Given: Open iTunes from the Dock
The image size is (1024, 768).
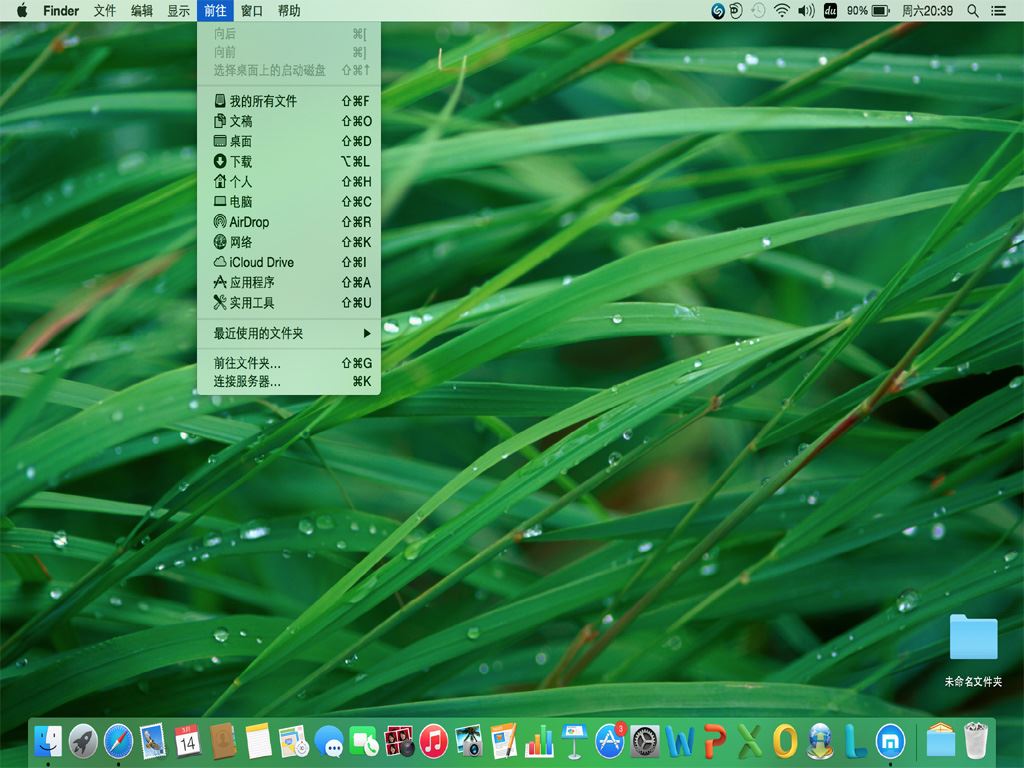Looking at the screenshot, I should (433, 741).
